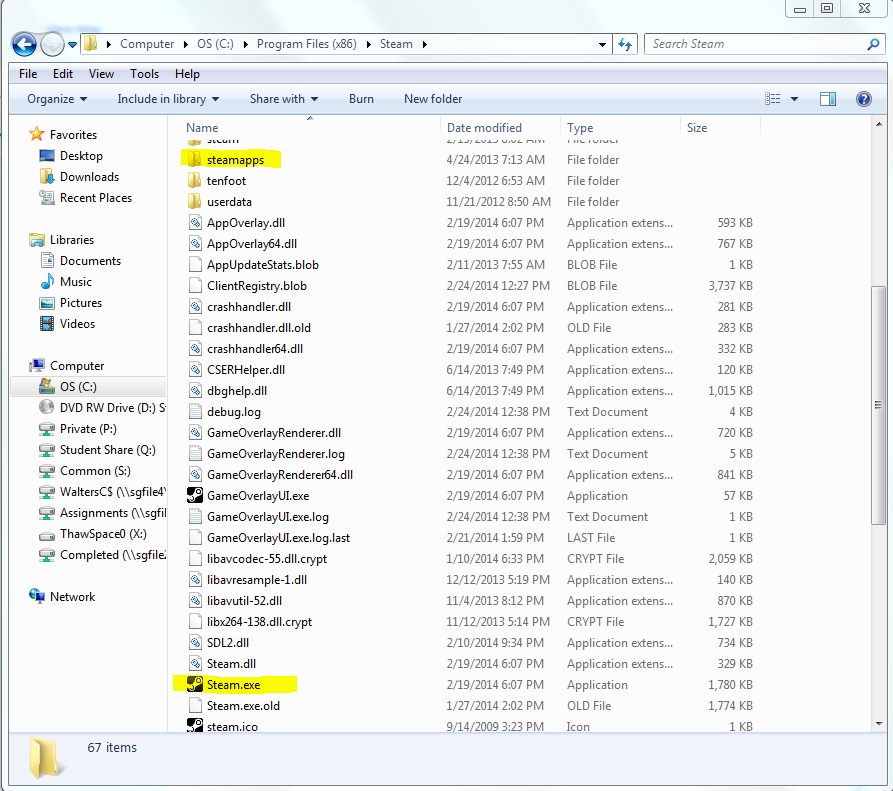893x791 pixels.
Task: Select the ClientRegistry.blob file icon
Action: [195, 286]
